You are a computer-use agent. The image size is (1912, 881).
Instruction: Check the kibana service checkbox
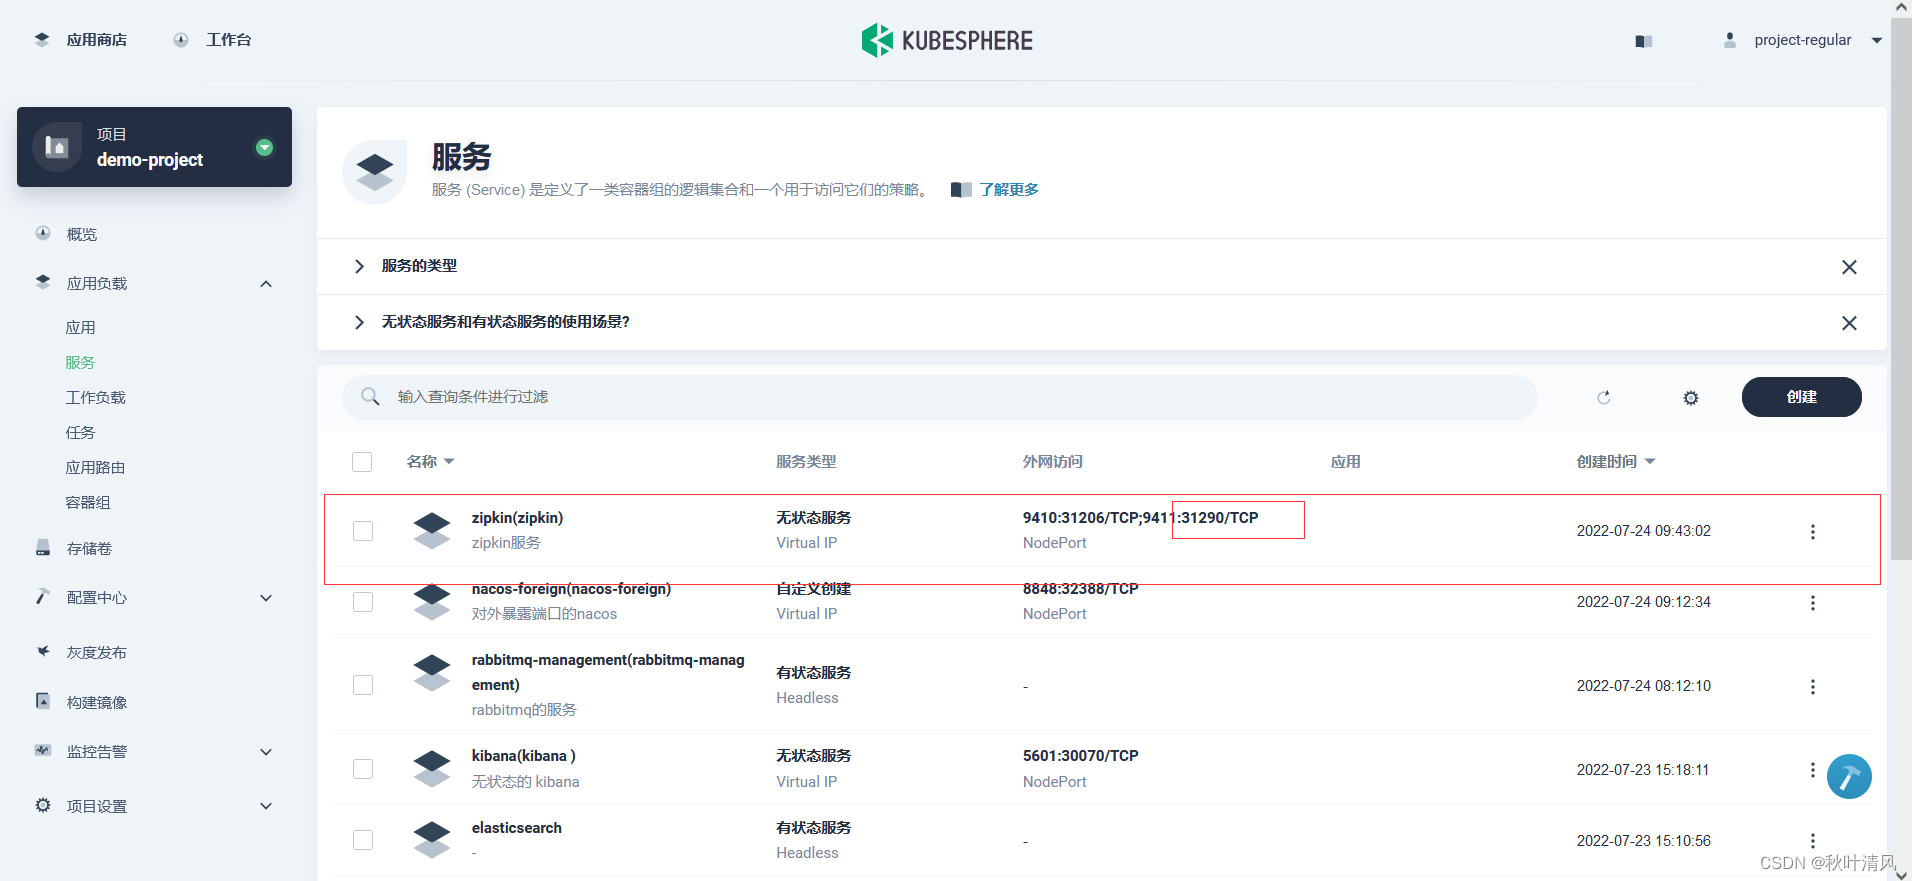pyautogui.click(x=363, y=769)
